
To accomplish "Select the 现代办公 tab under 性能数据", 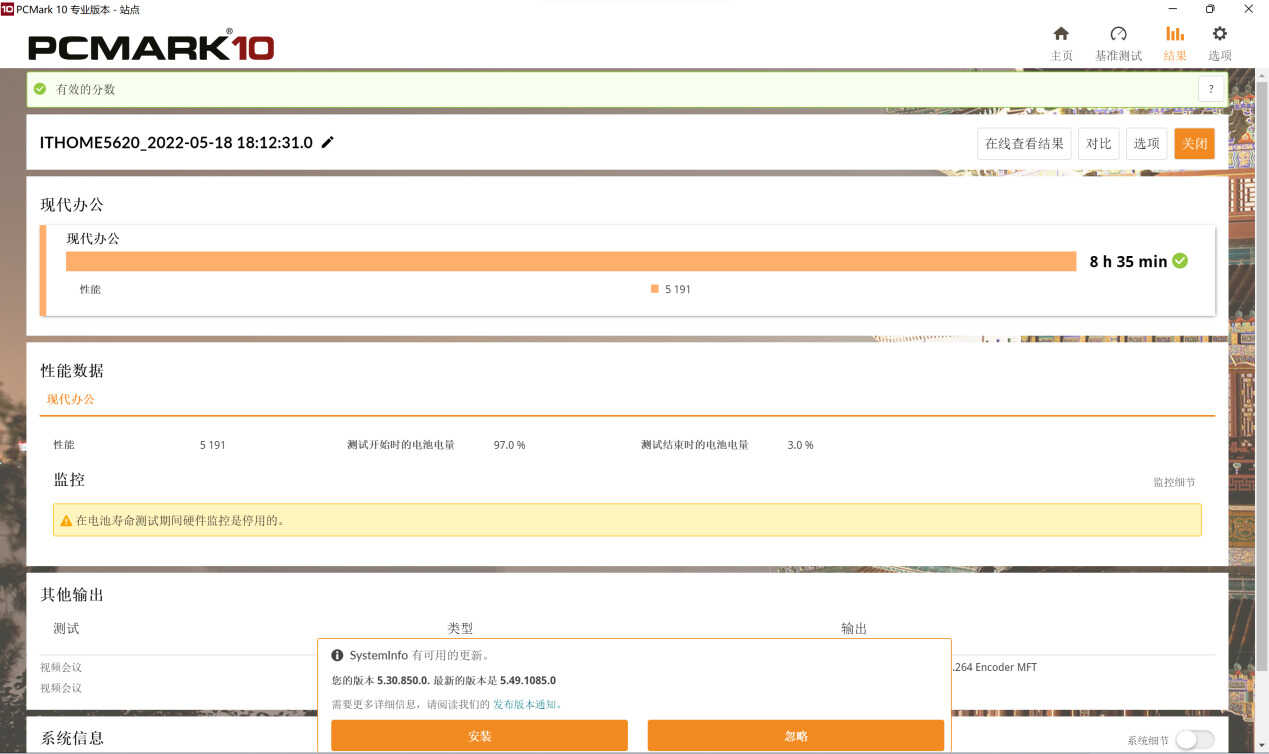I will pos(71,399).
